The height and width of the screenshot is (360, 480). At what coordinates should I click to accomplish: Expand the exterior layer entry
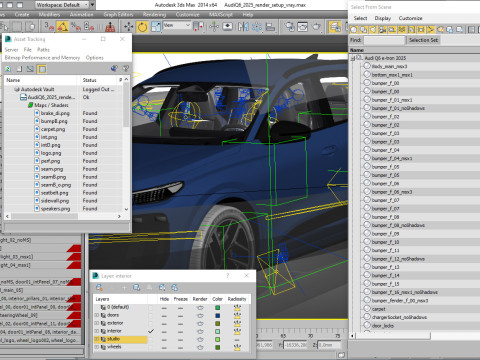click(97, 323)
